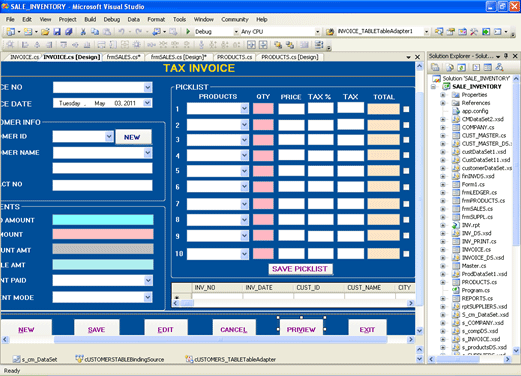Open the customer name combo box arrow
The image size is (521, 376).
148,153
